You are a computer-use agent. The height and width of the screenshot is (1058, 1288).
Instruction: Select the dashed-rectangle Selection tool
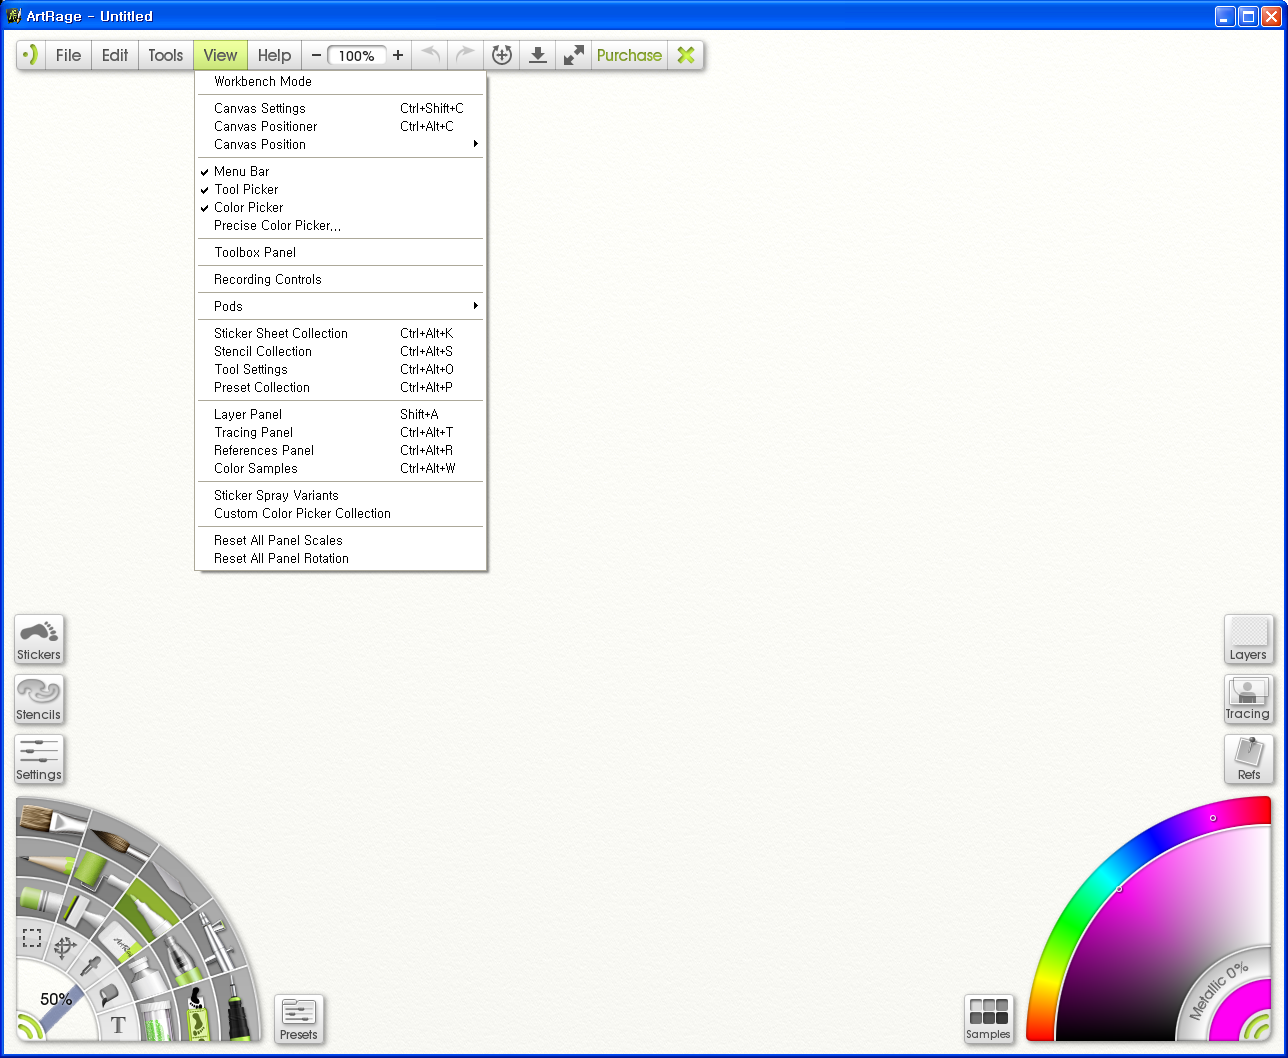click(x=32, y=937)
